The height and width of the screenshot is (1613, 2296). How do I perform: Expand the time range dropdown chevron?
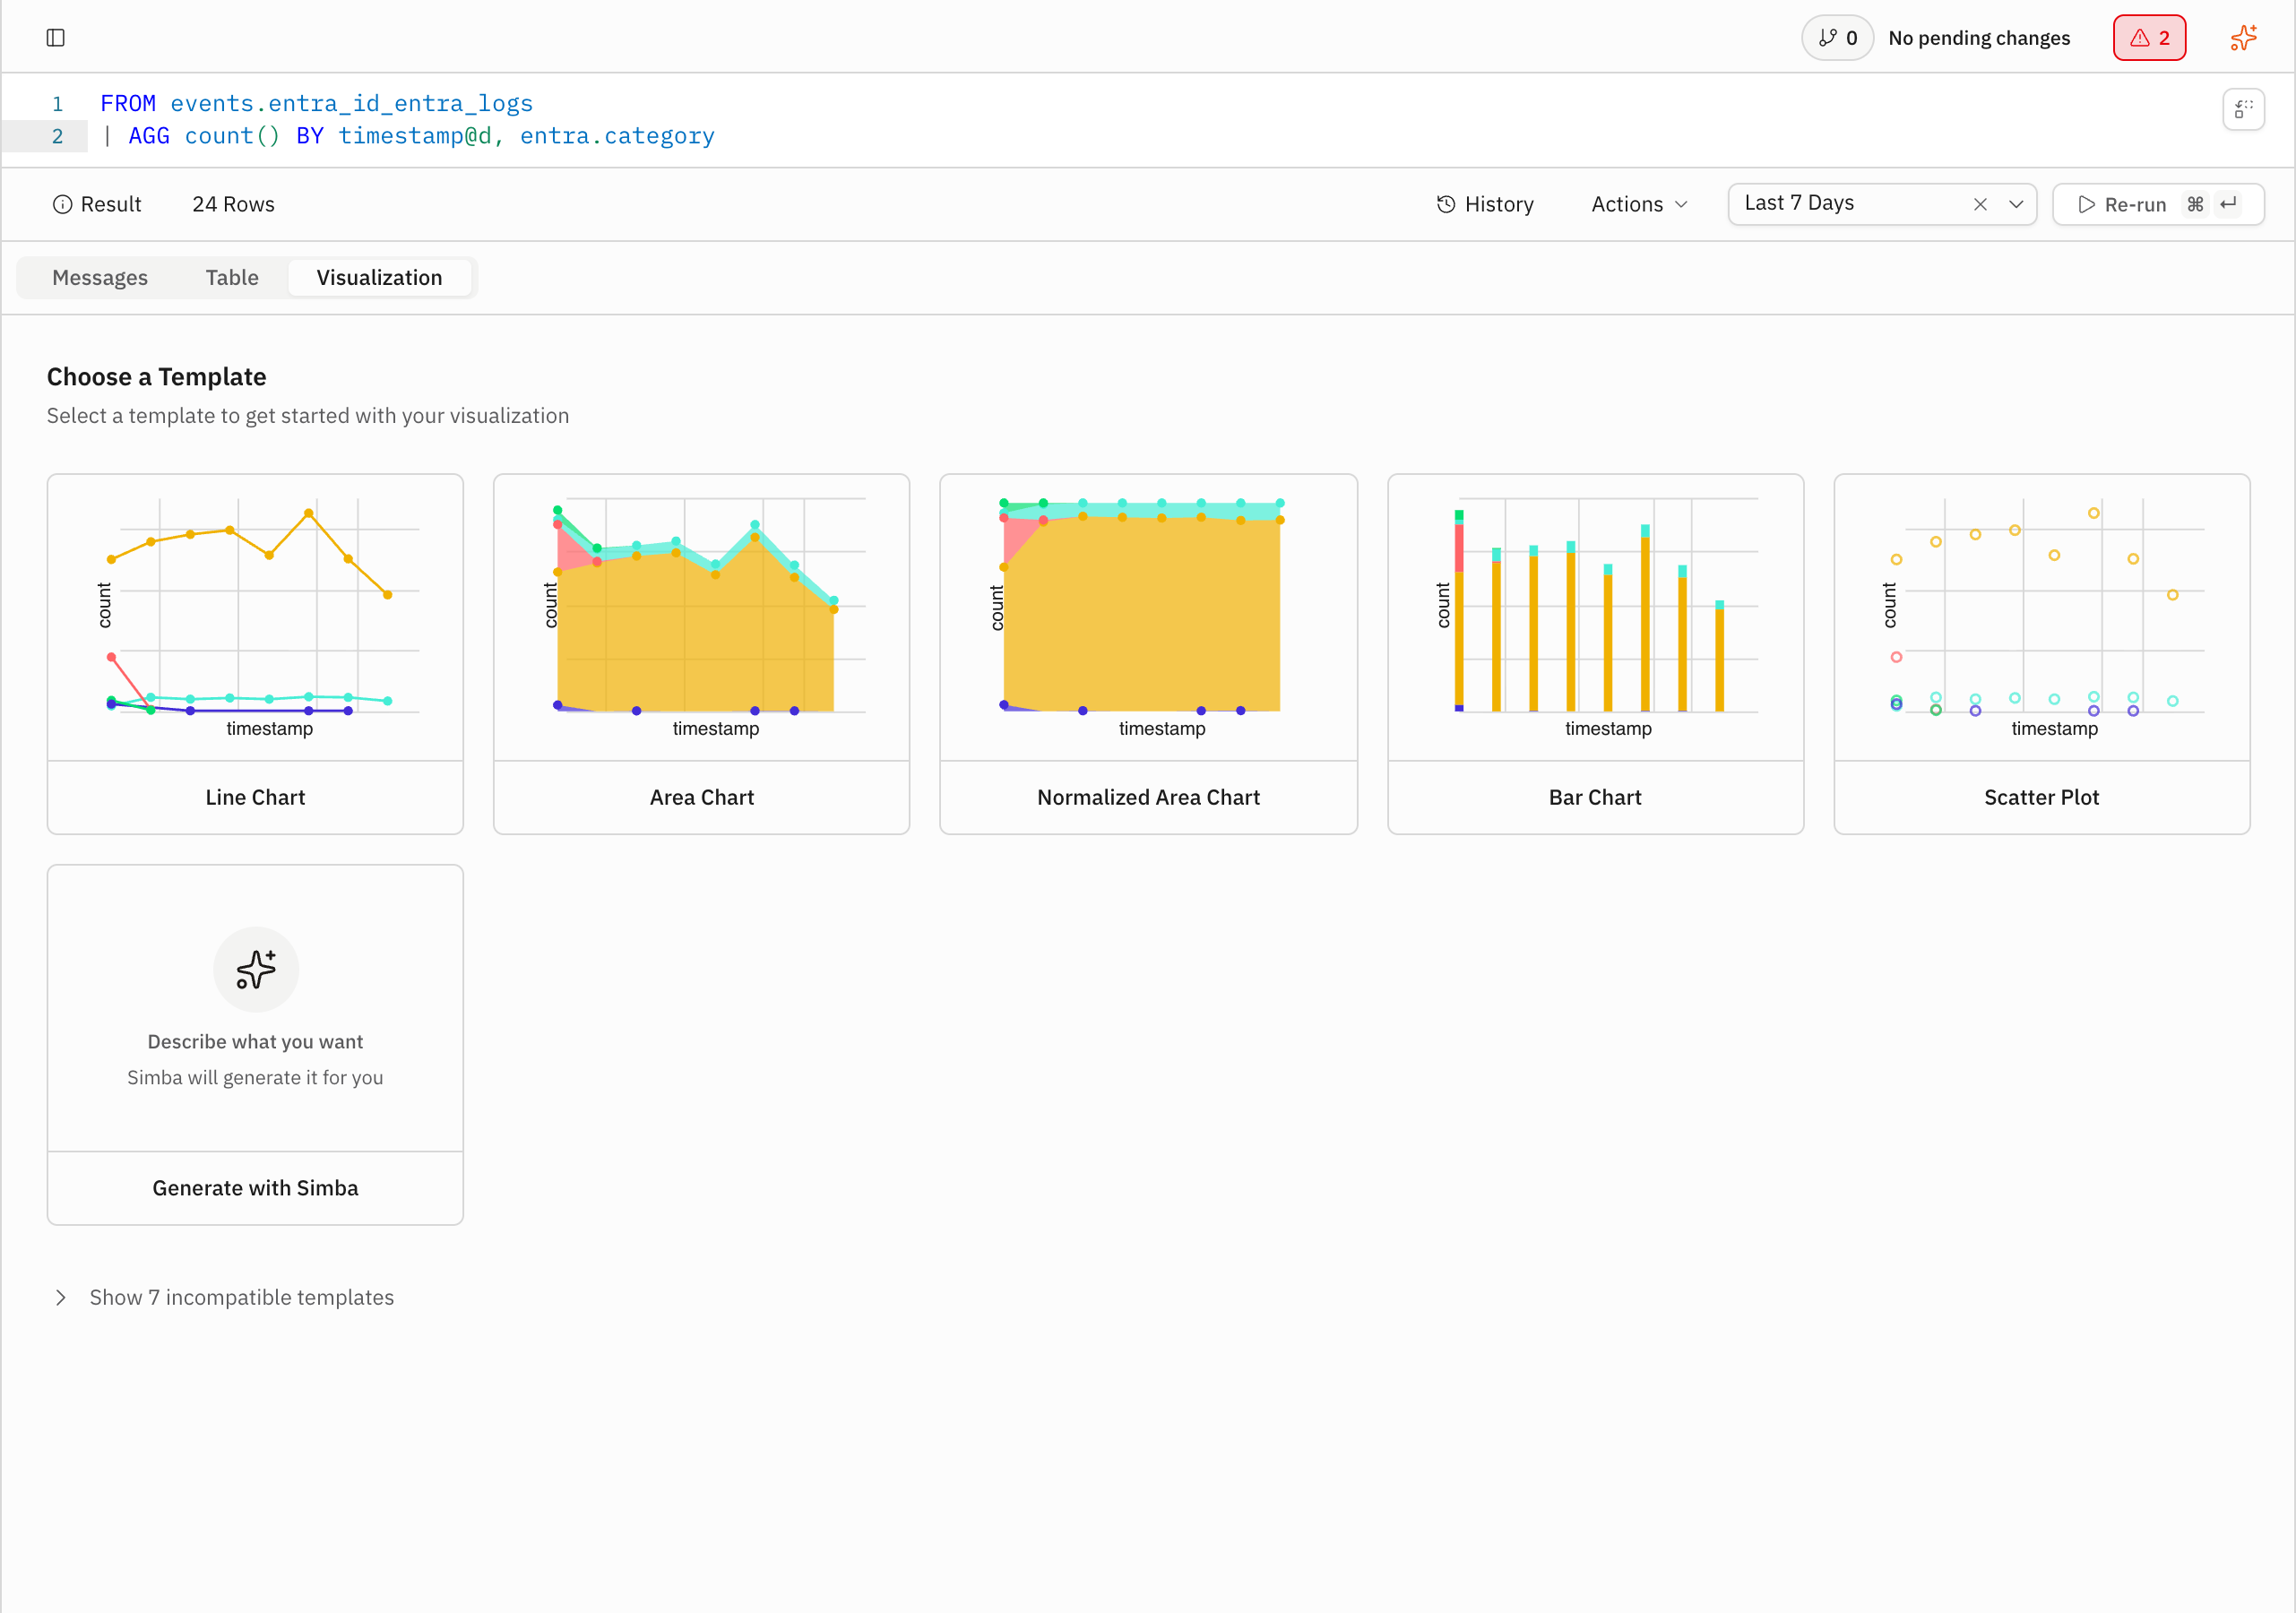[2016, 204]
